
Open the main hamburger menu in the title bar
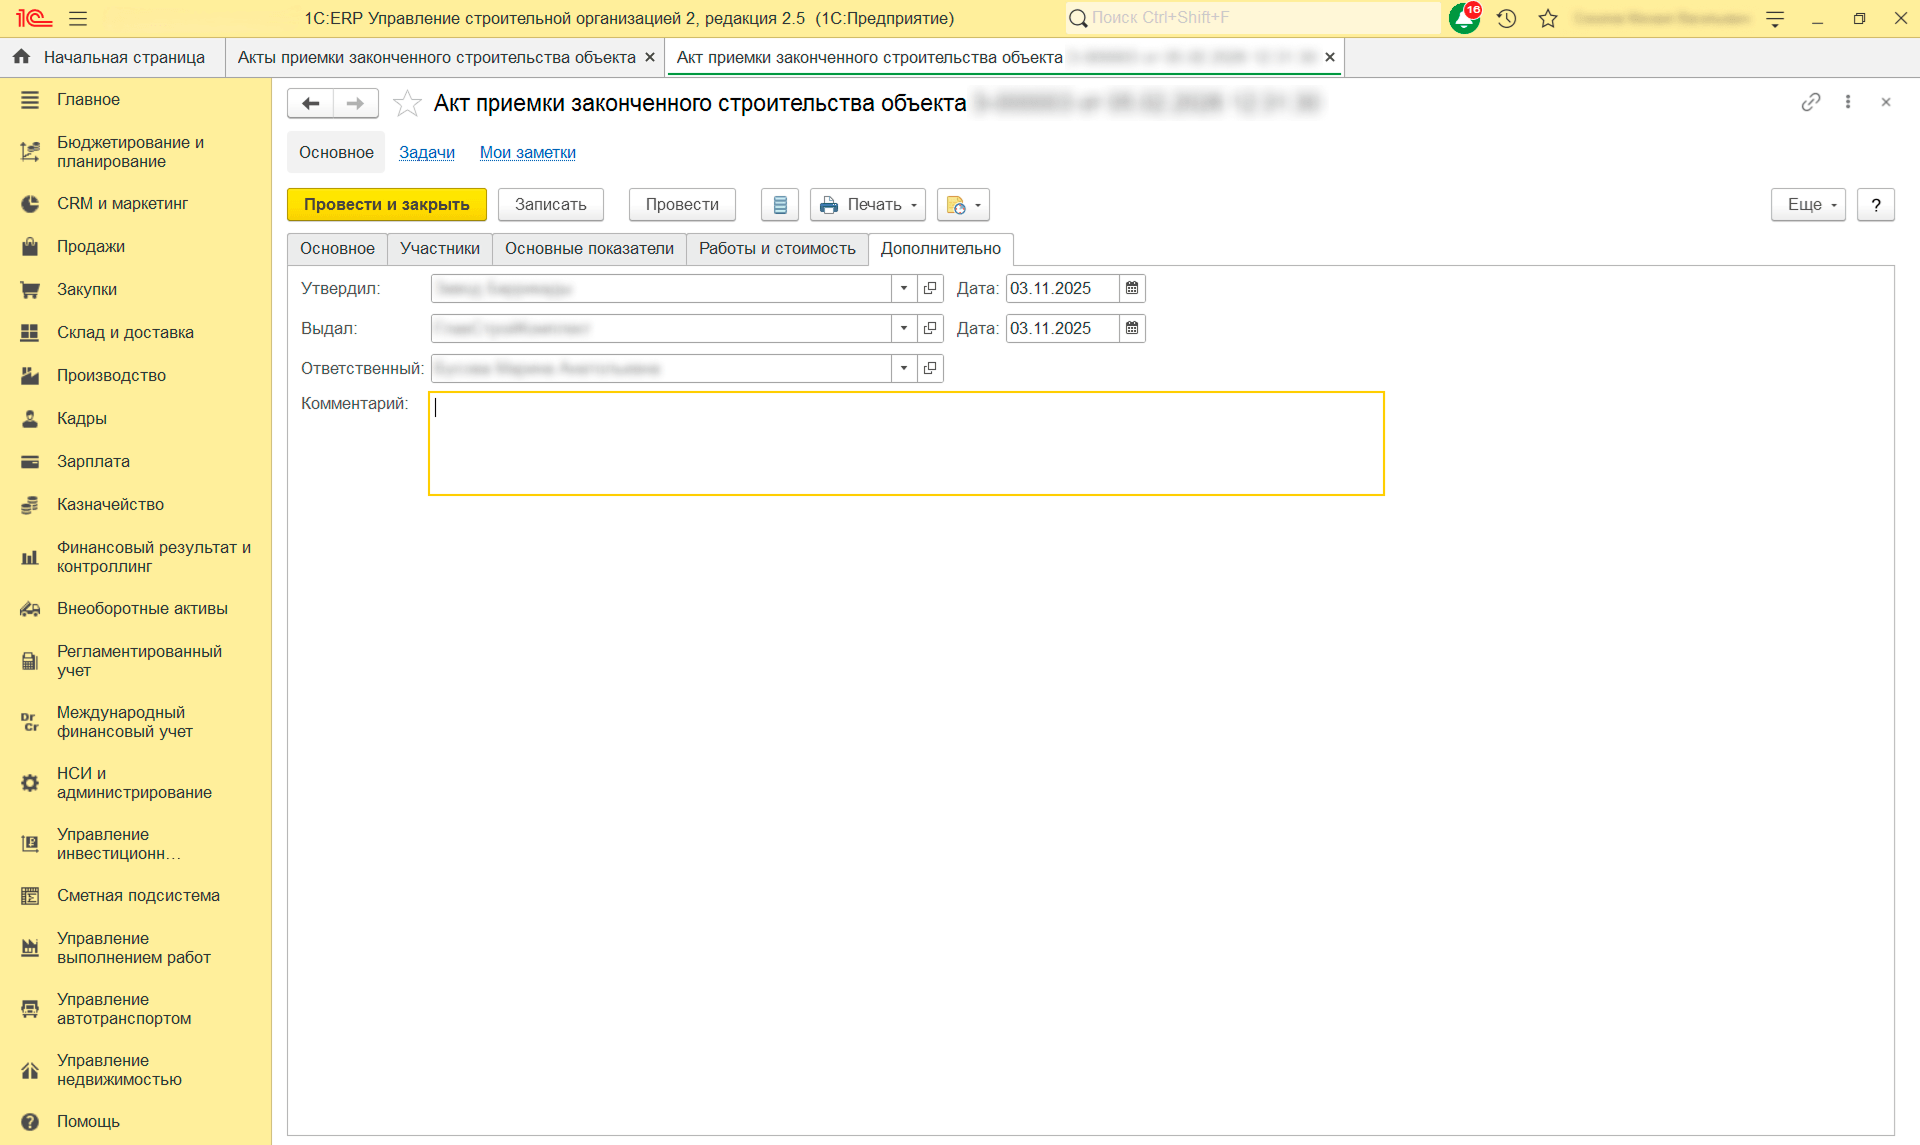[x=78, y=18]
